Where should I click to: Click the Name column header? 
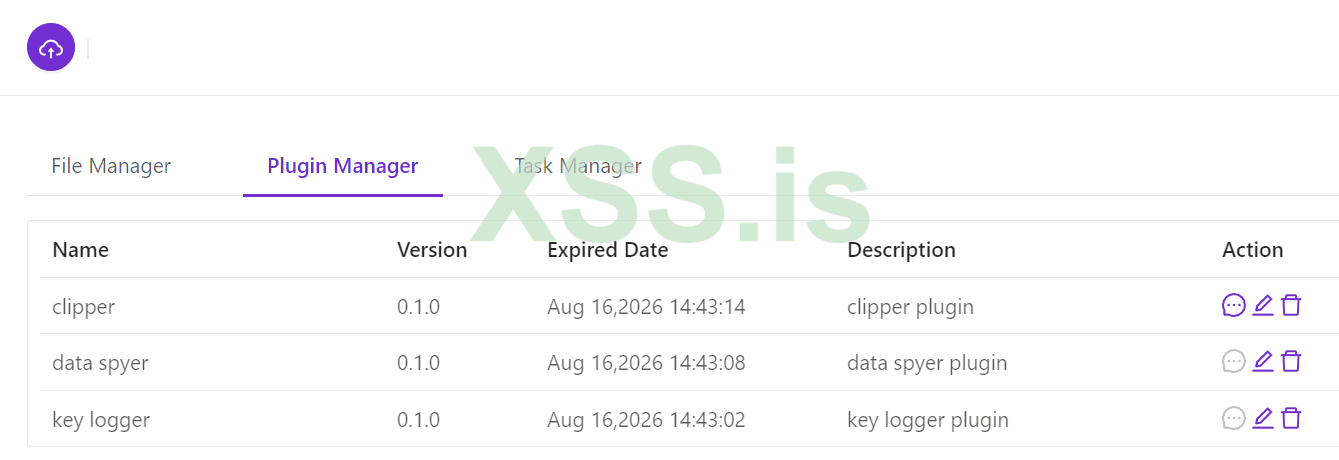pyautogui.click(x=81, y=250)
